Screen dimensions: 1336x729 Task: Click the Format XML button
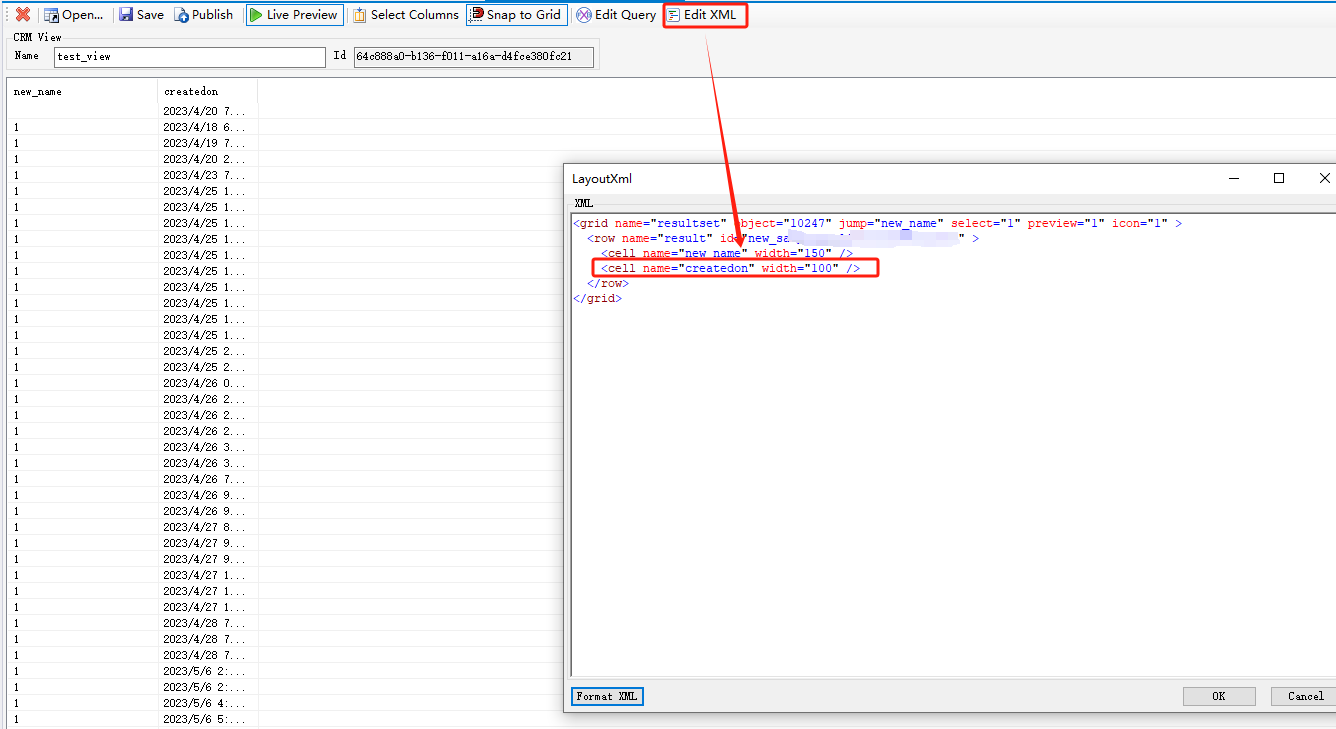[608, 696]
